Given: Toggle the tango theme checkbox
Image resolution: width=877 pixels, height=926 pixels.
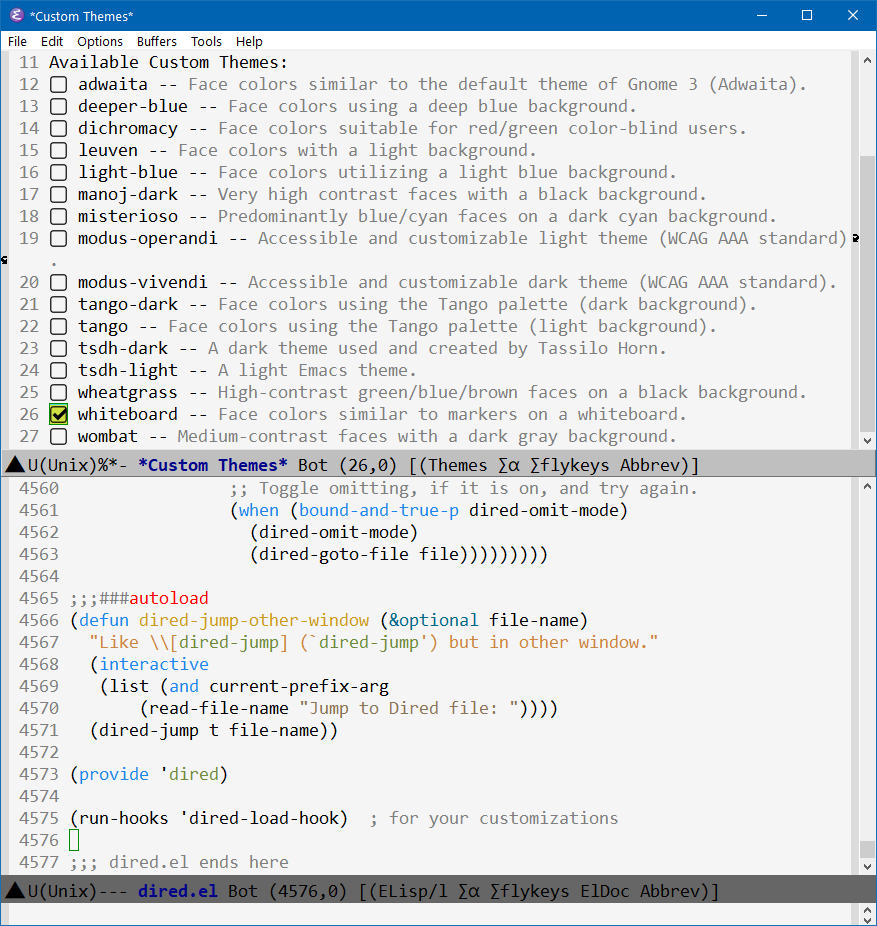Looking at the screenshot, I should coord(58,327).
